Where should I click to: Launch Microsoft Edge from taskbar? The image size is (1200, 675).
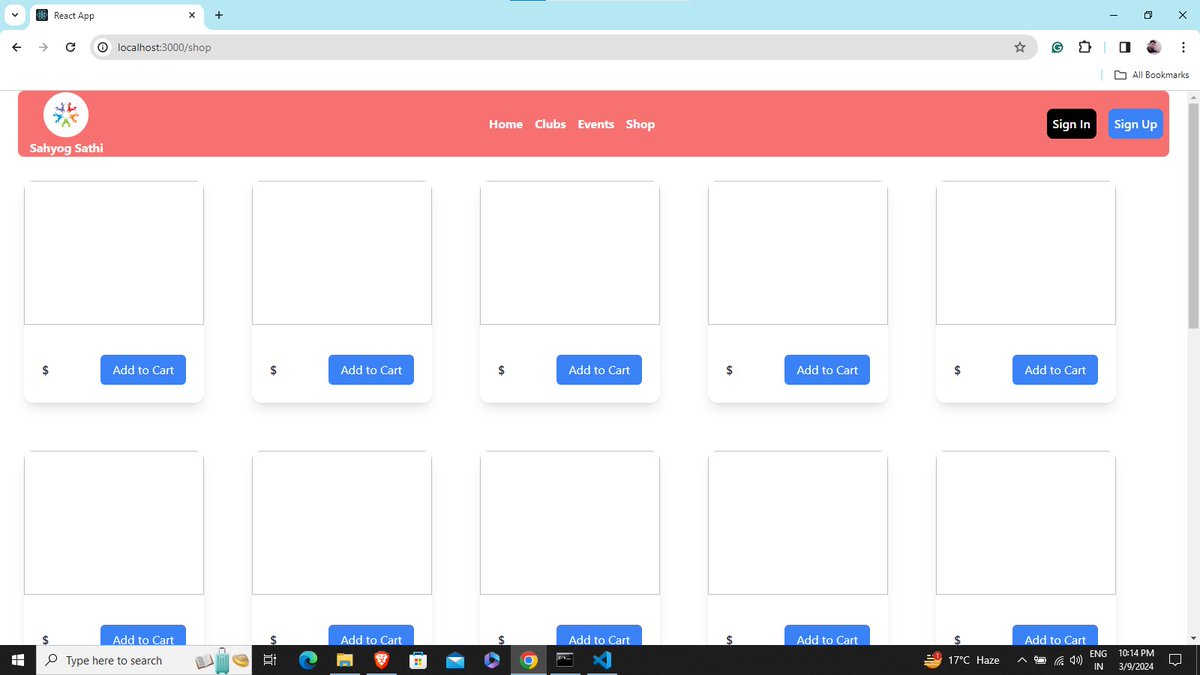click(308, 660)
